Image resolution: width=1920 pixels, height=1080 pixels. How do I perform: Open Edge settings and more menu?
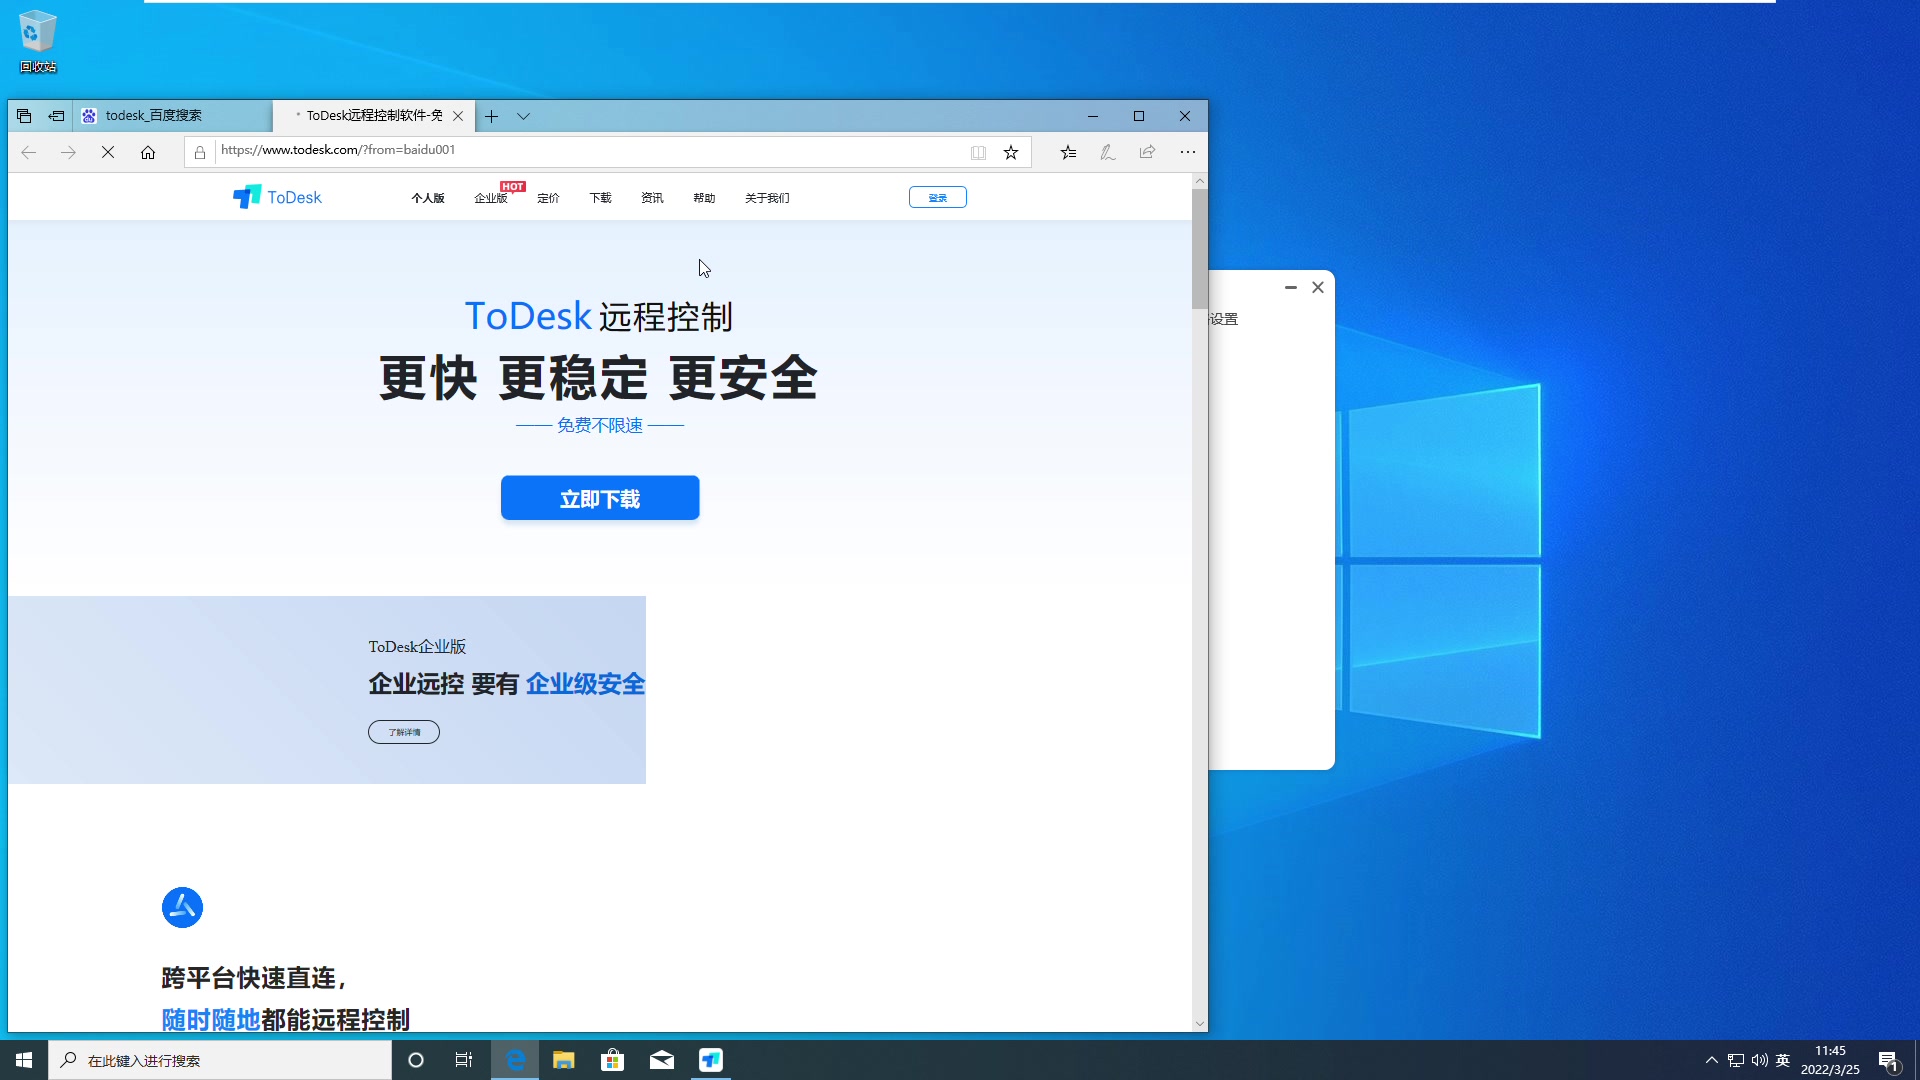1187,152
